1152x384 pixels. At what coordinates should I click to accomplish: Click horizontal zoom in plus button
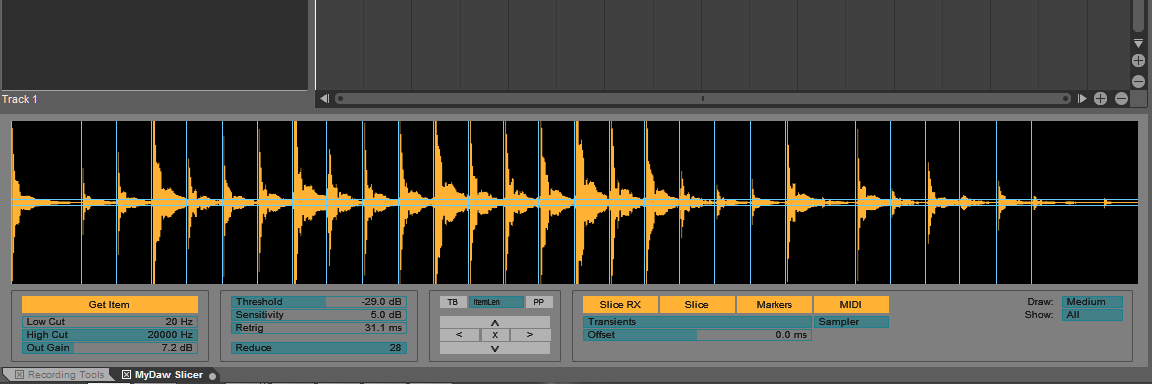[x=1100, y=98]
